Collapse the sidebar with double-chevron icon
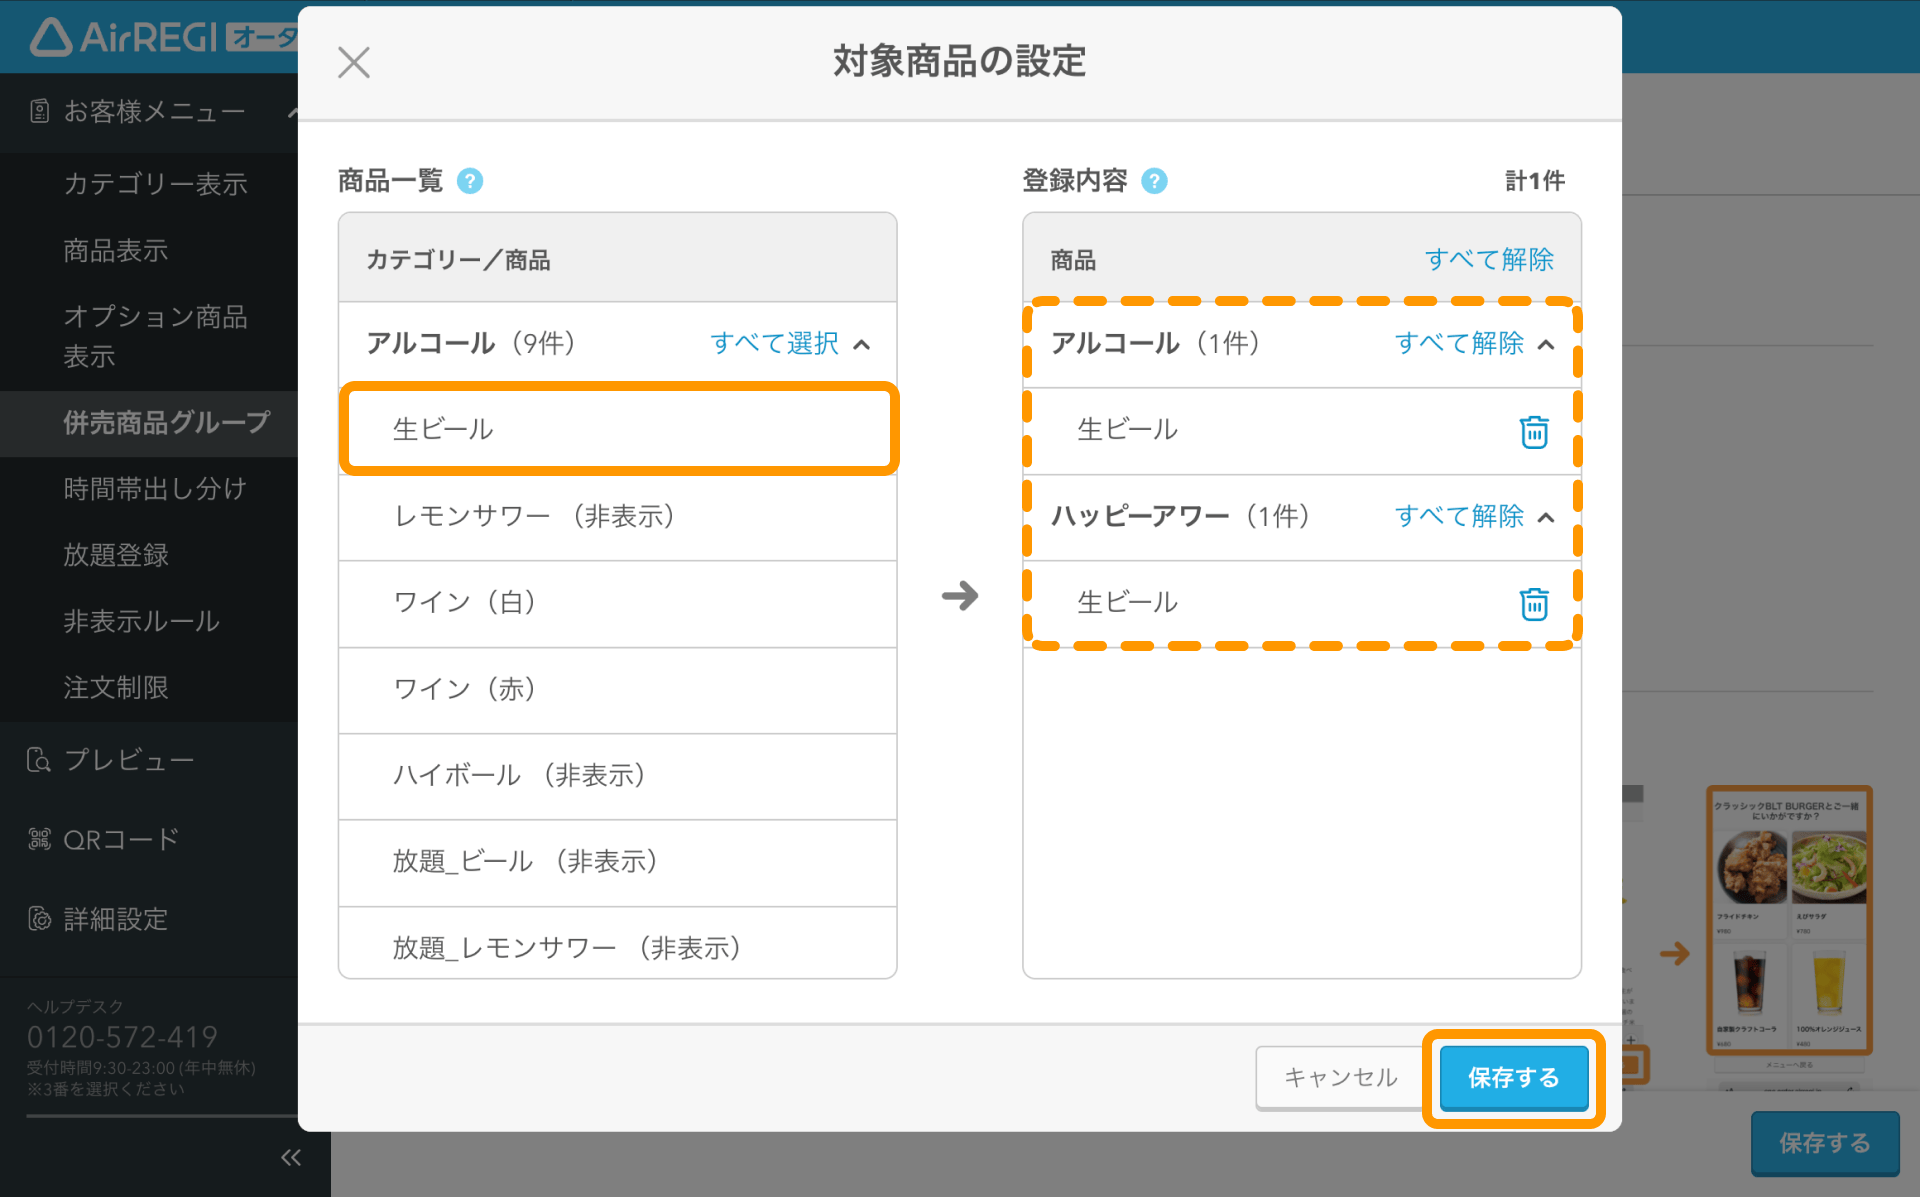Viewport: 1920px width, 1197px height. [x=291, y=1157]
